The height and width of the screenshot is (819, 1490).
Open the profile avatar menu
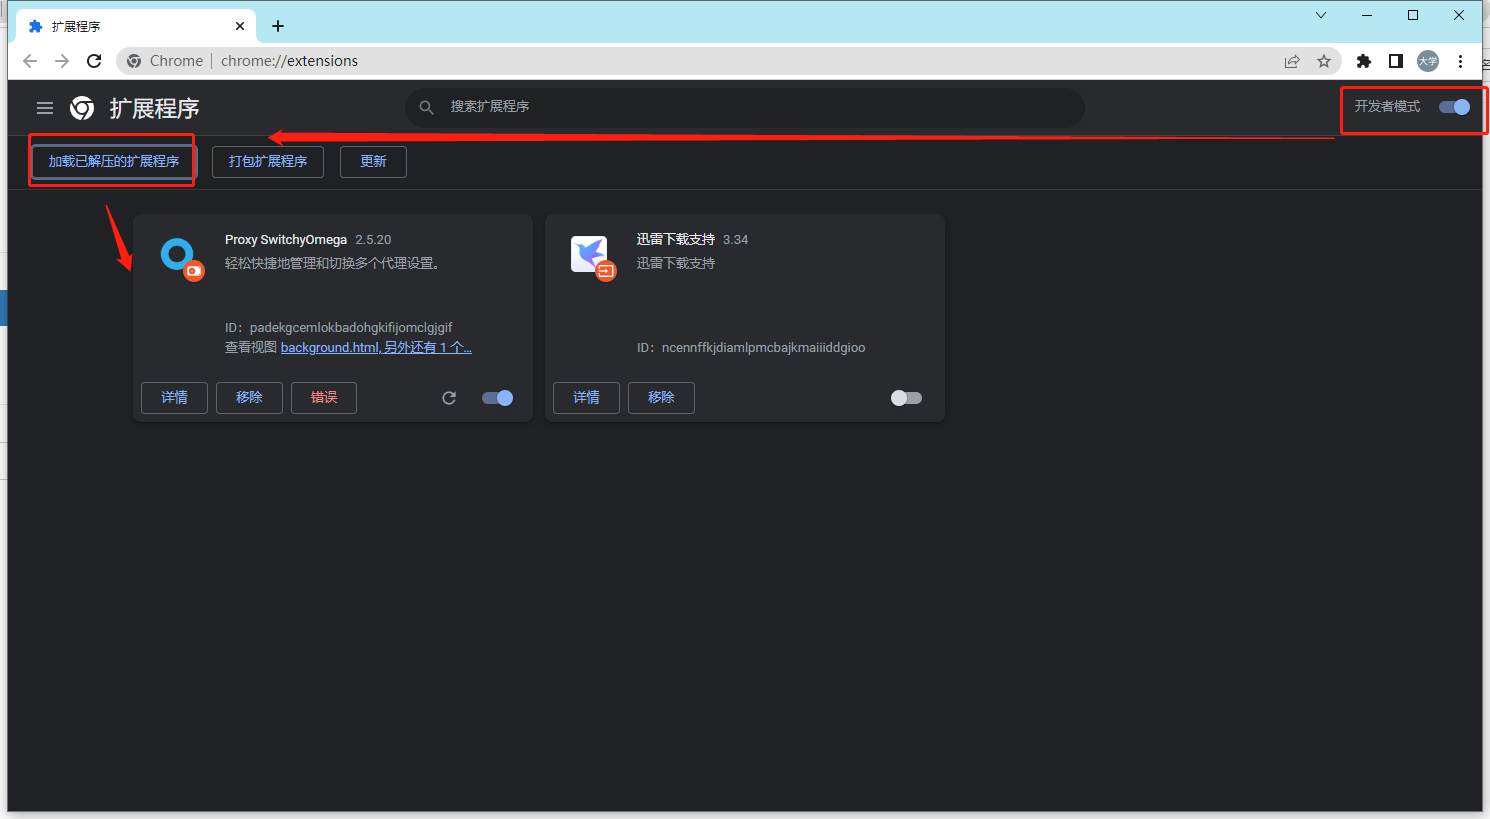coord(1428,61)
